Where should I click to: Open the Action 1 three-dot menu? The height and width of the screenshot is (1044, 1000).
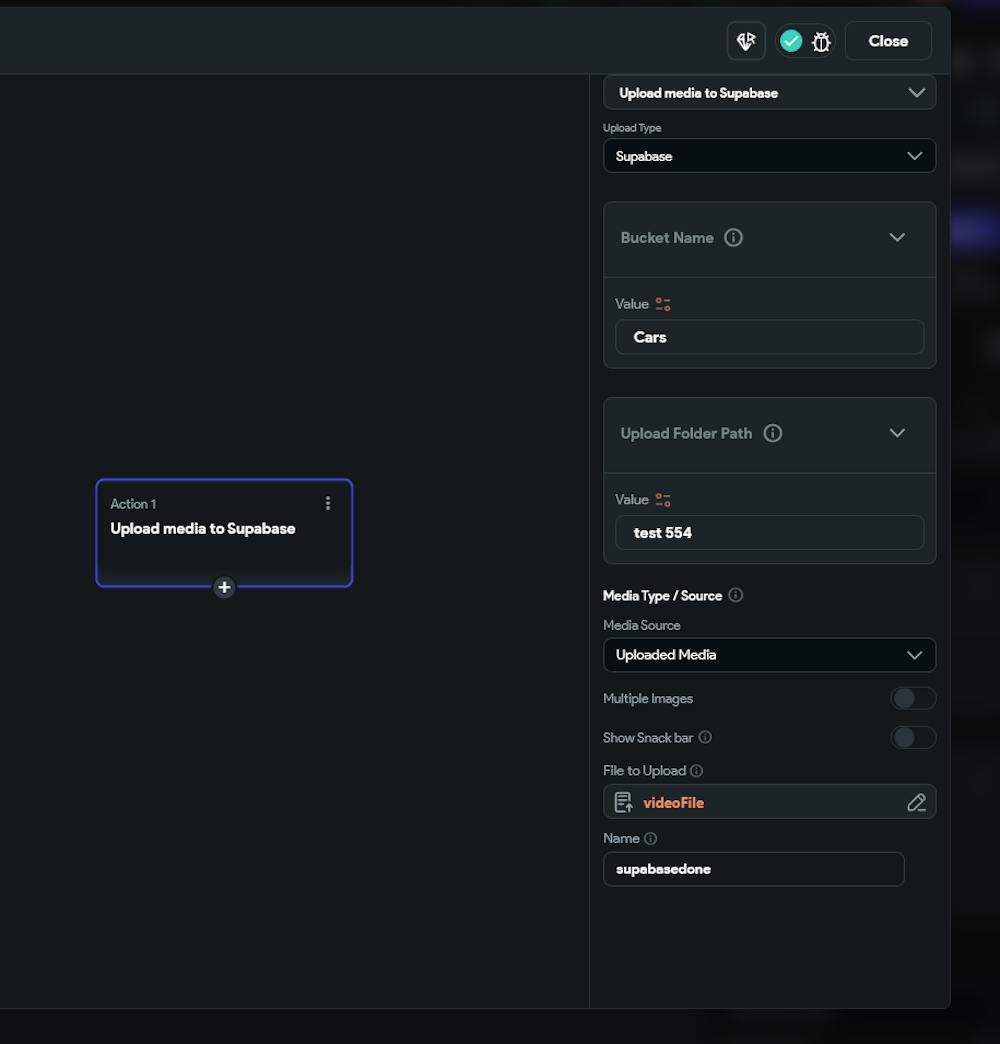point(328,503)
